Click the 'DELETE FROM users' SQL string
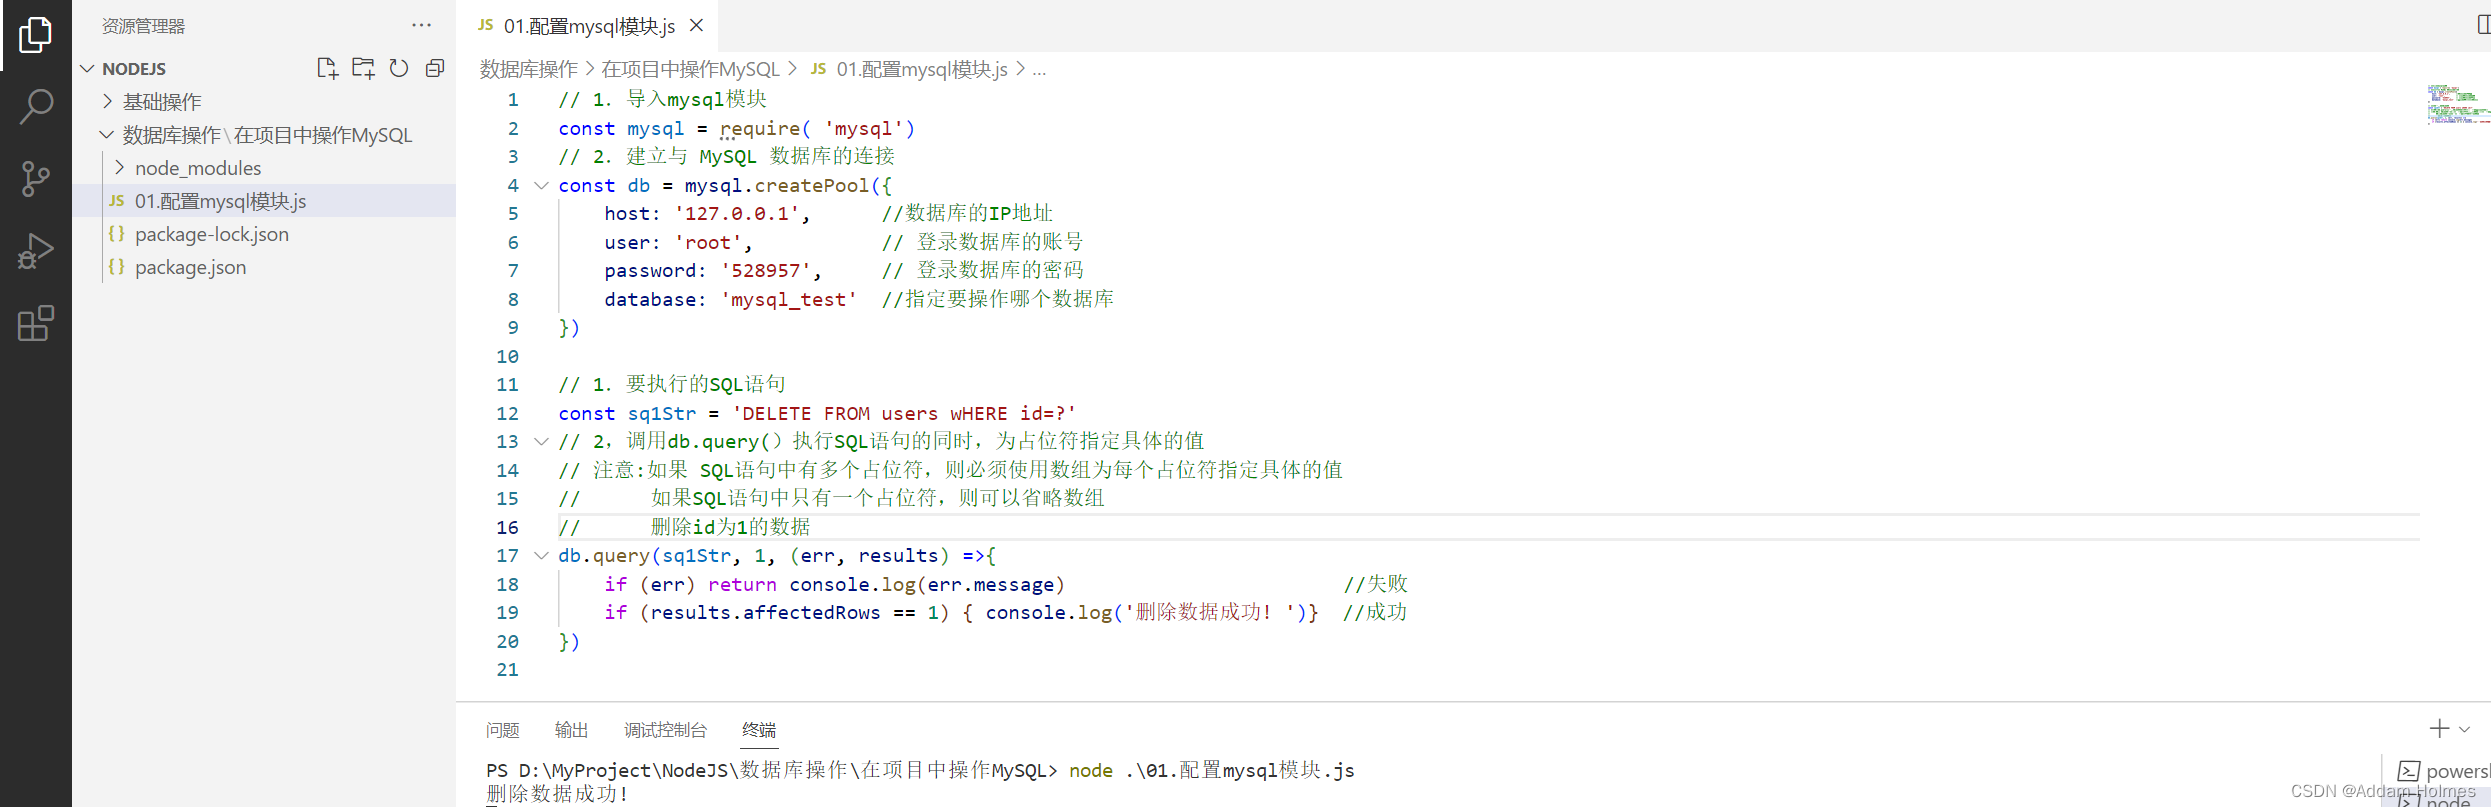Viewport: 2491px width, 807px height. pyautogui.click(x=904, y=413)
